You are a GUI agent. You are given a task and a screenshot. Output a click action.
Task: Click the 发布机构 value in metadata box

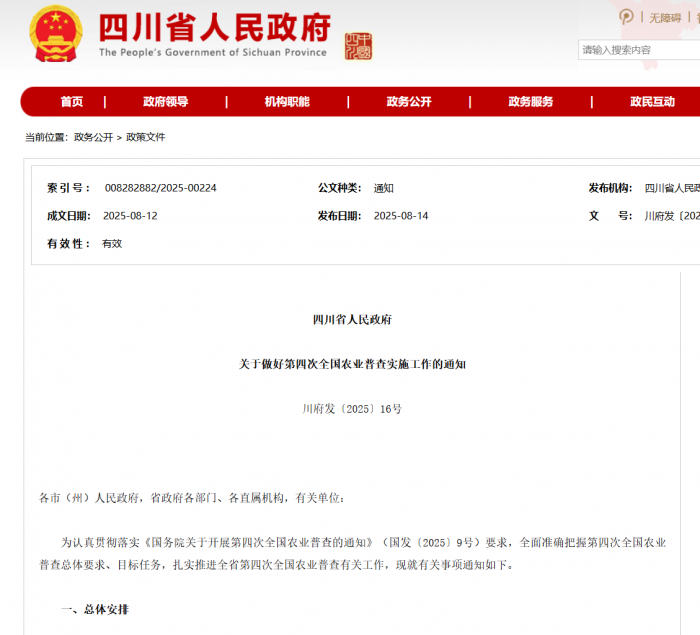(672, 188)
